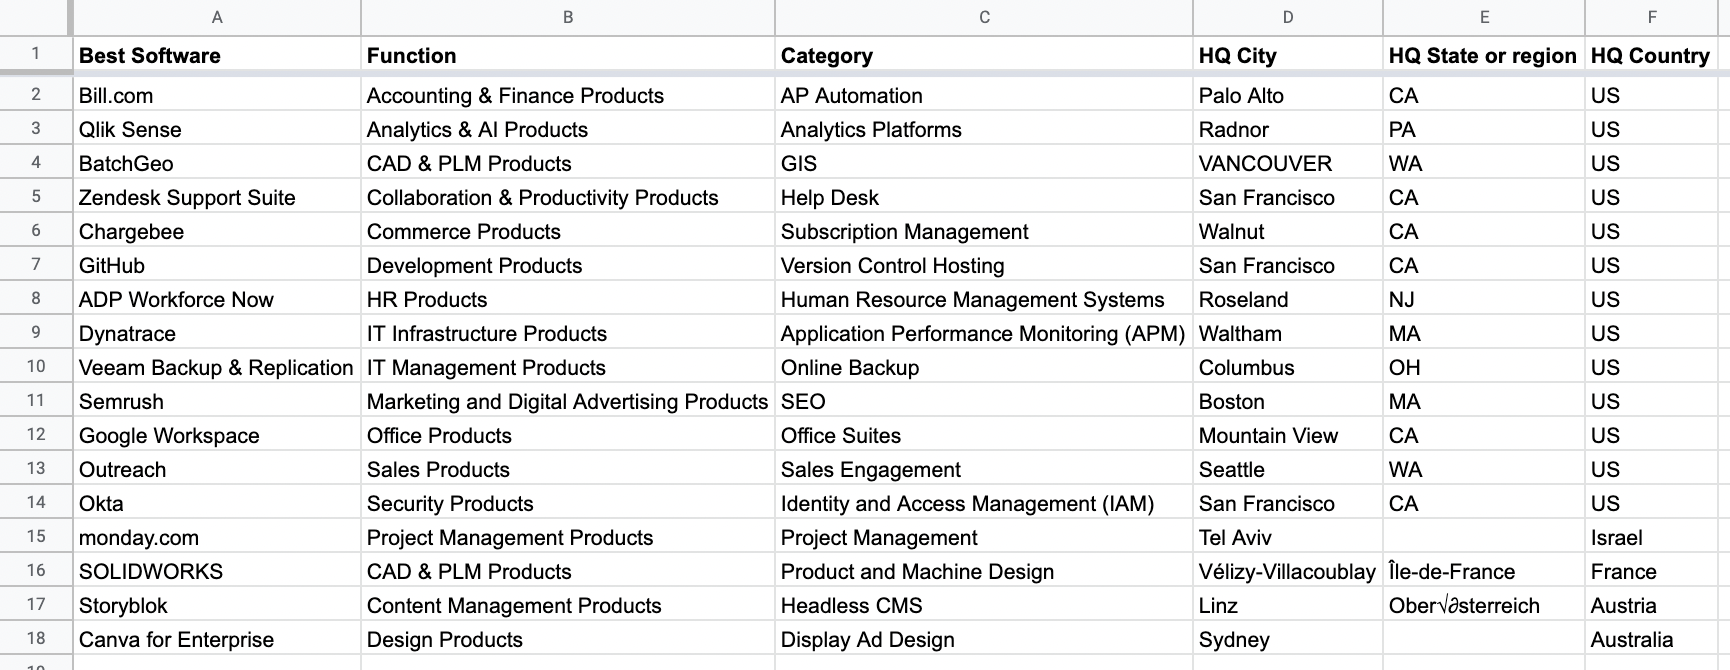Click the HQ State or region header
The image size is (1730, 670).
click(x=1484, y=55)
